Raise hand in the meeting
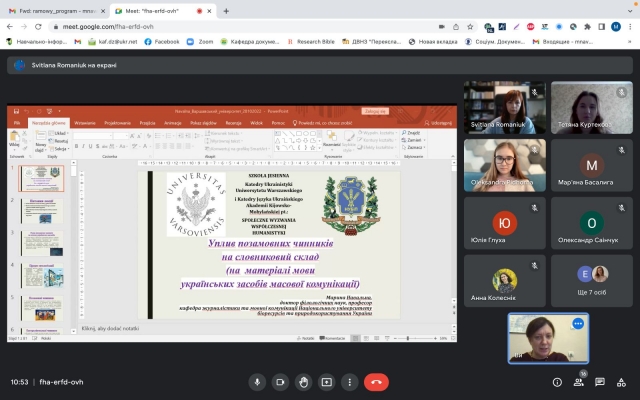The image size is (640, 400). coord(304,382)
